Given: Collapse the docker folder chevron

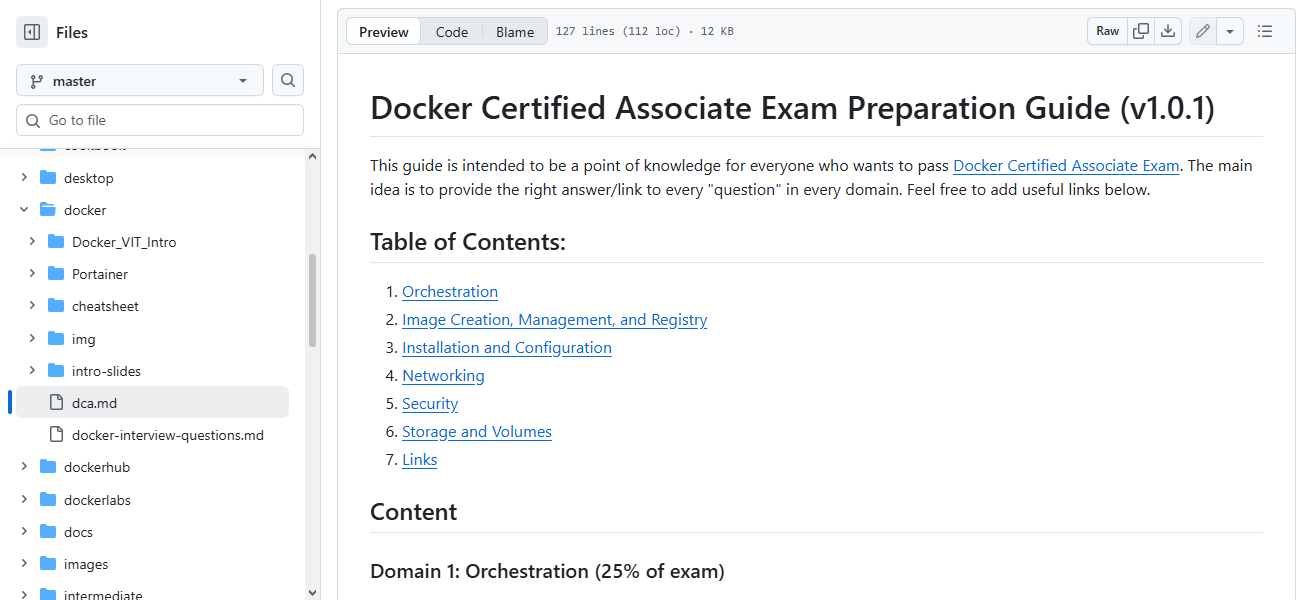Looking at the screenshot, I should tap(24, 210).
